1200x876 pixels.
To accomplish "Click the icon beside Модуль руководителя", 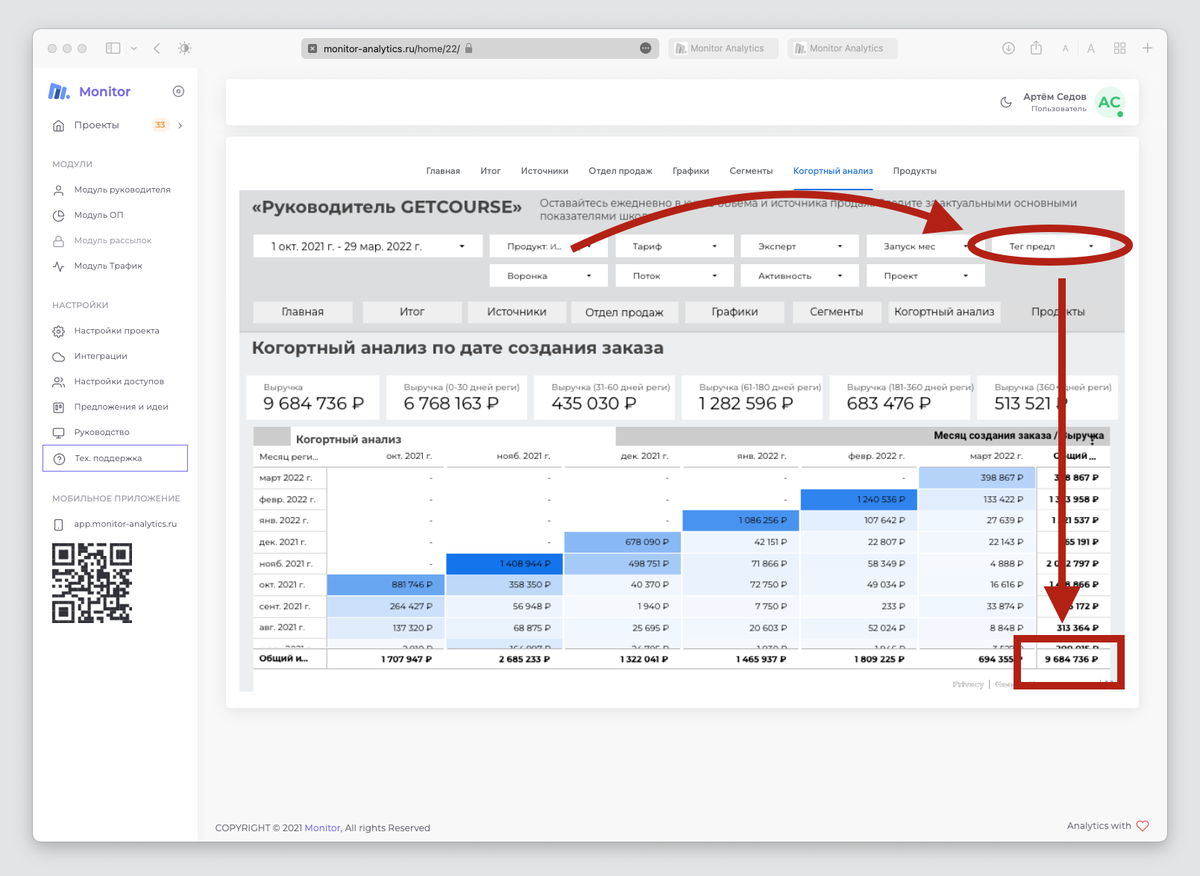I will (x=59, y=190).
